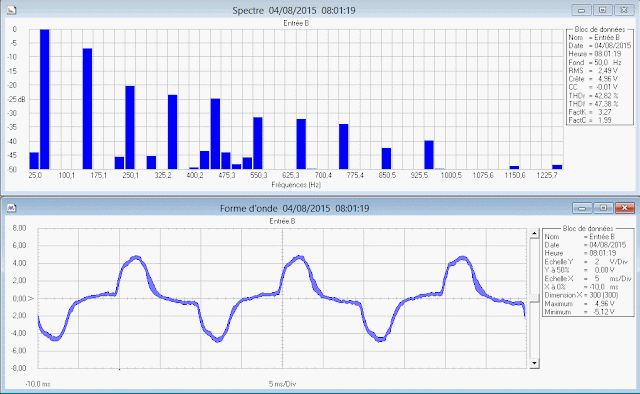Click the waveform vertical scrollbar thumb
640x394 pixels.
coord(534,298)
